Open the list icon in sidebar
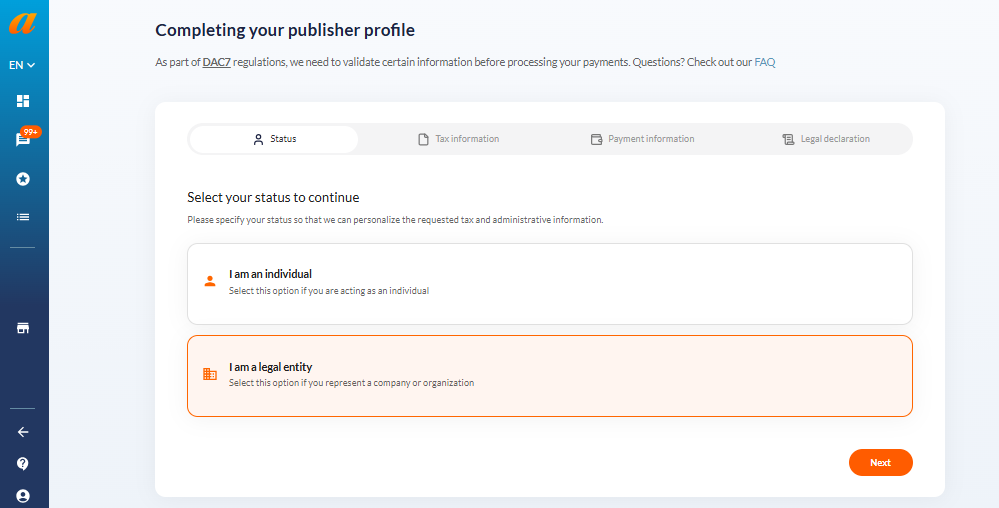The width and height of the screenshot is (999, 508). click(x=23, y=217)
